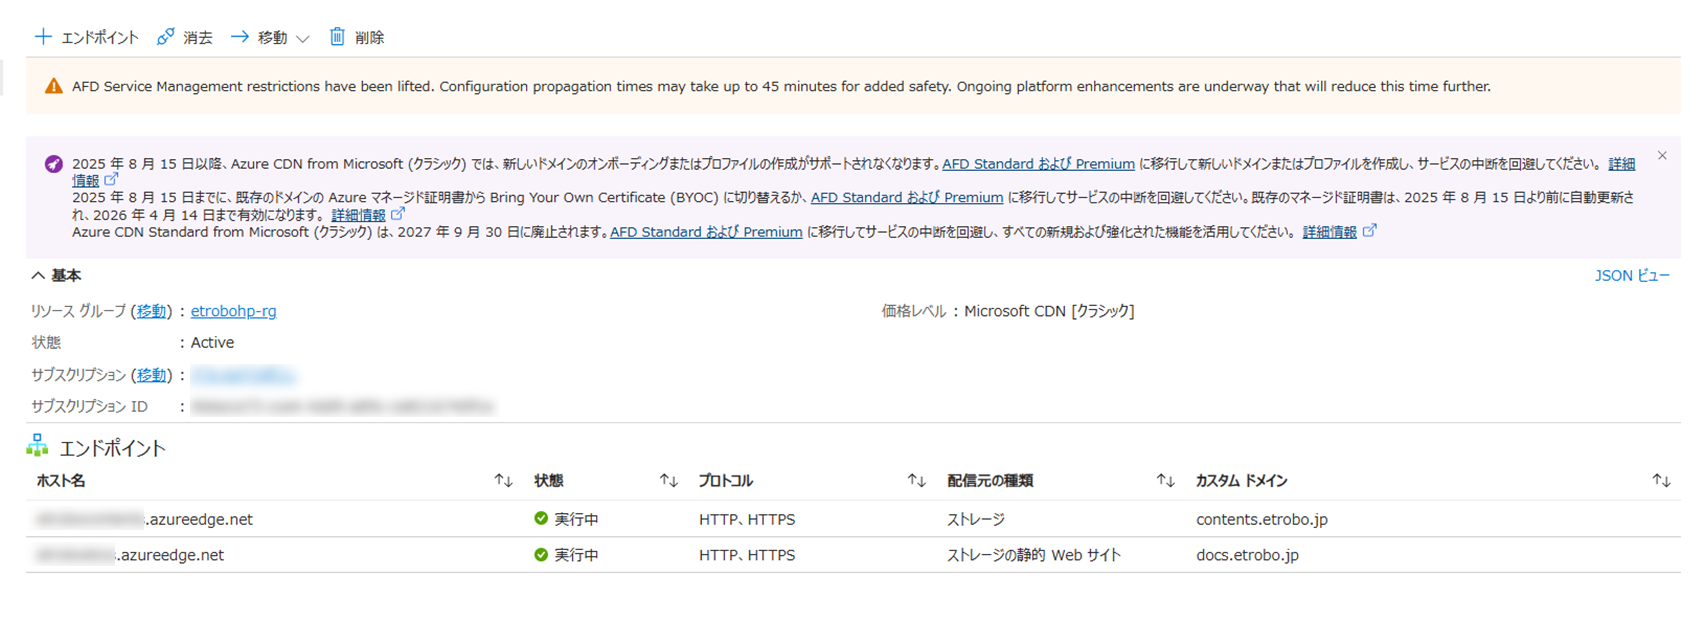The height and width of the screenshot is (626, 1704).
Task: Click the move arrow icon
Action: click(240, 37)
